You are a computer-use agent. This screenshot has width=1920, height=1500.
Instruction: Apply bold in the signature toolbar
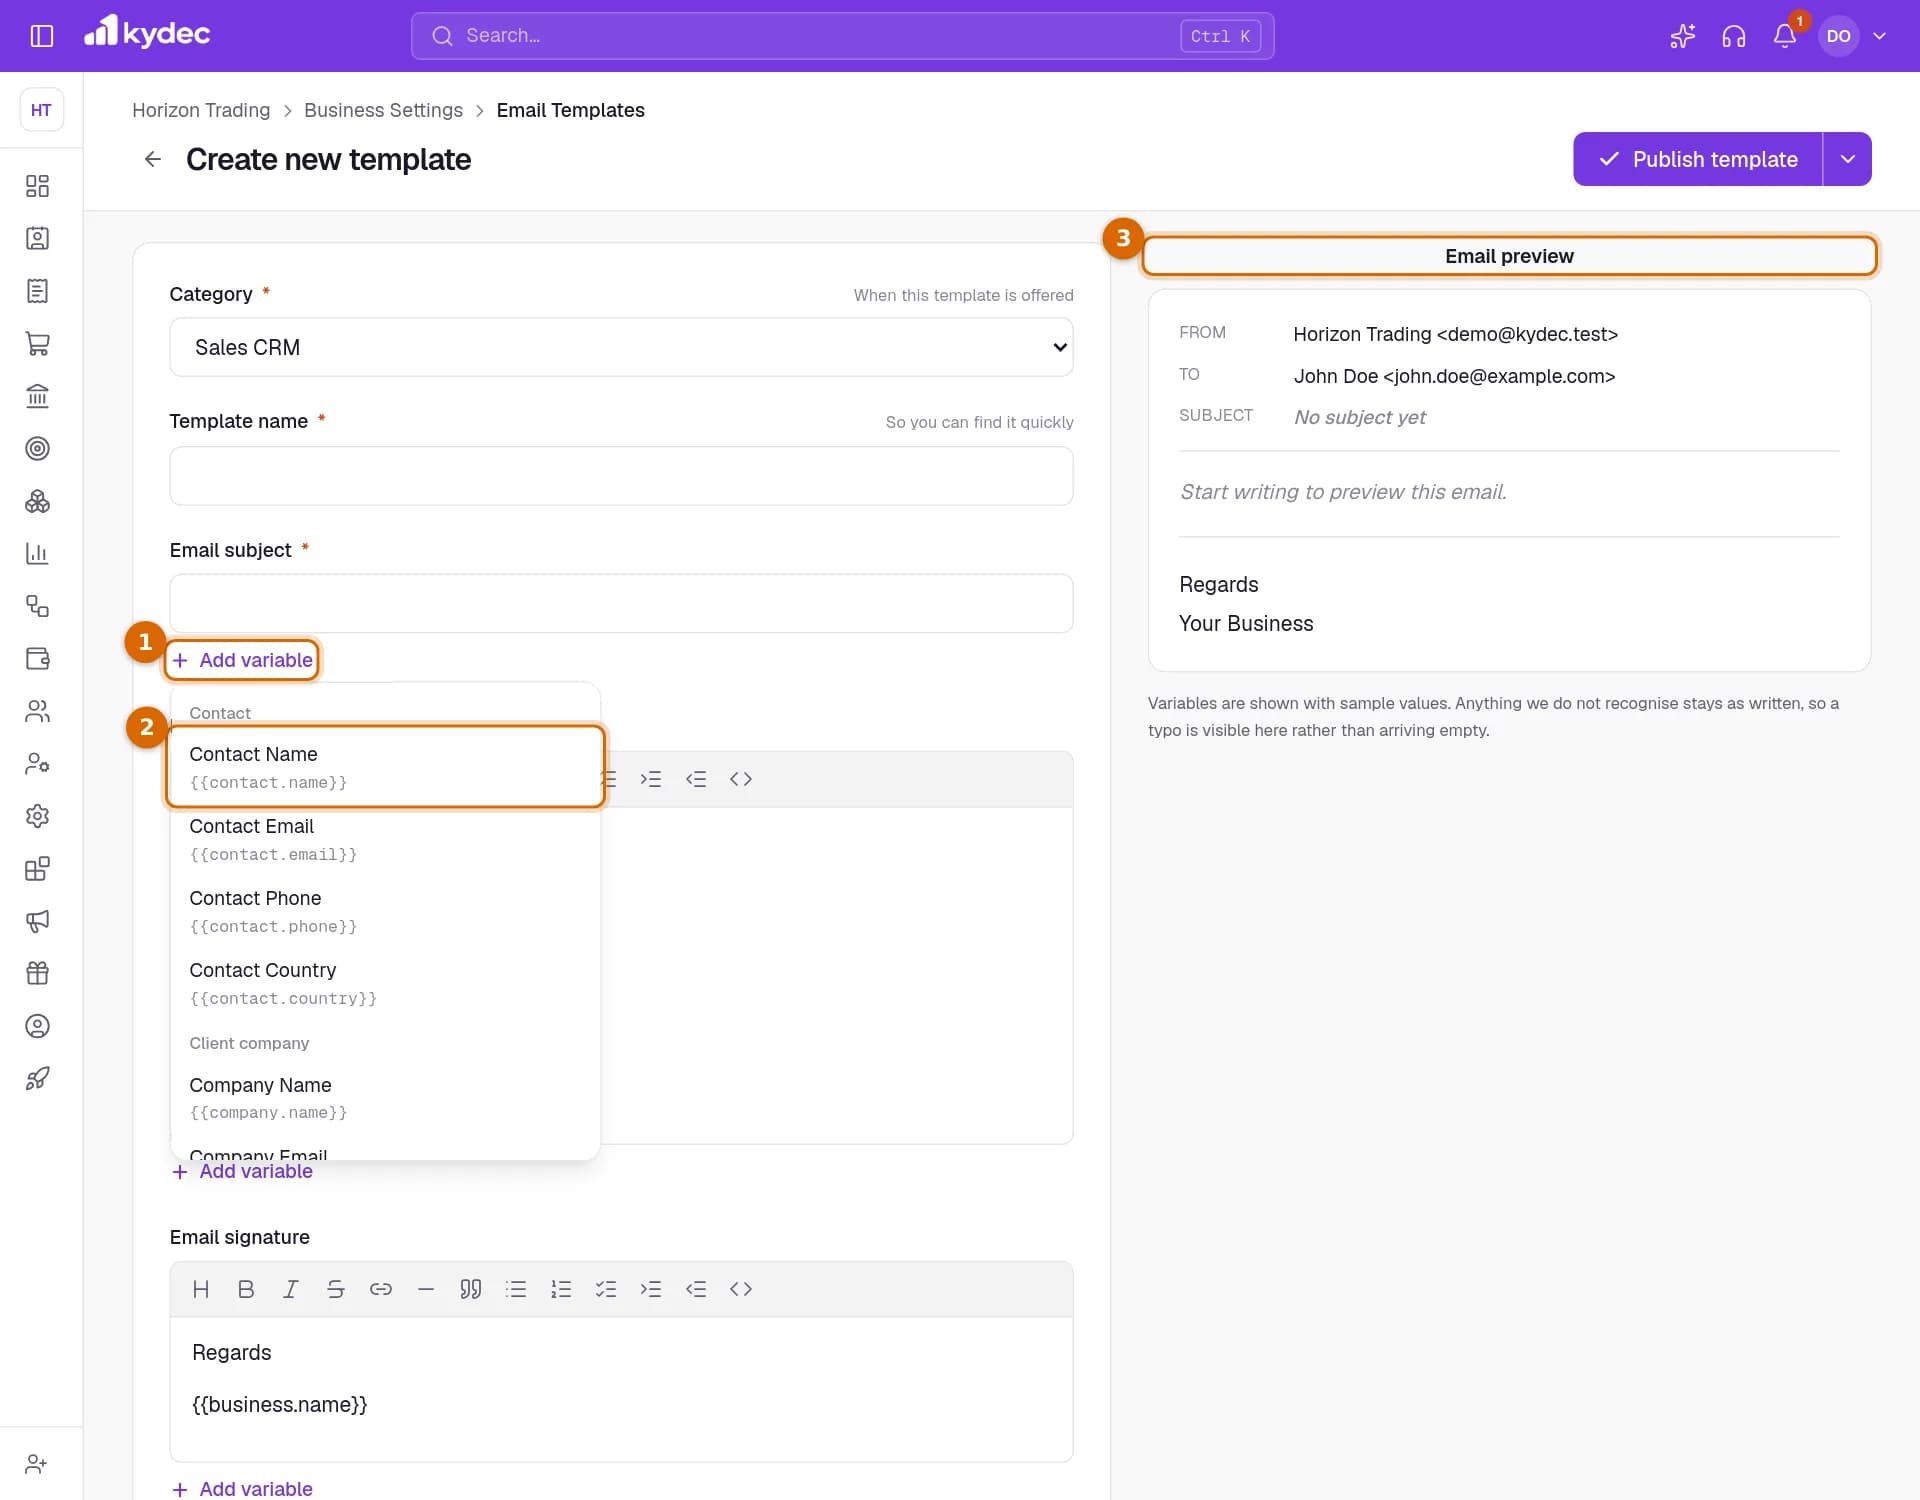click(x=246, y=1289)
